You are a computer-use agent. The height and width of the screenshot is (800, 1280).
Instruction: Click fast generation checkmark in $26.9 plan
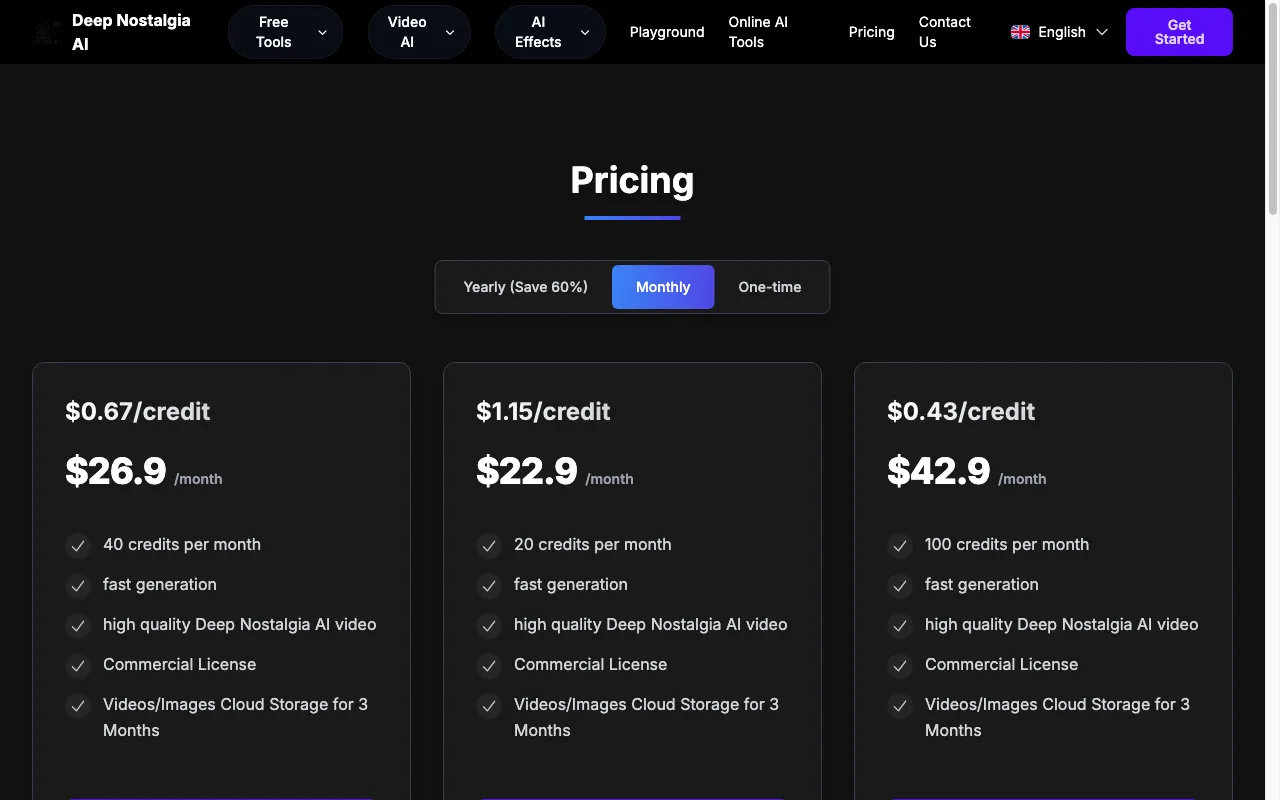pos(78,585)
